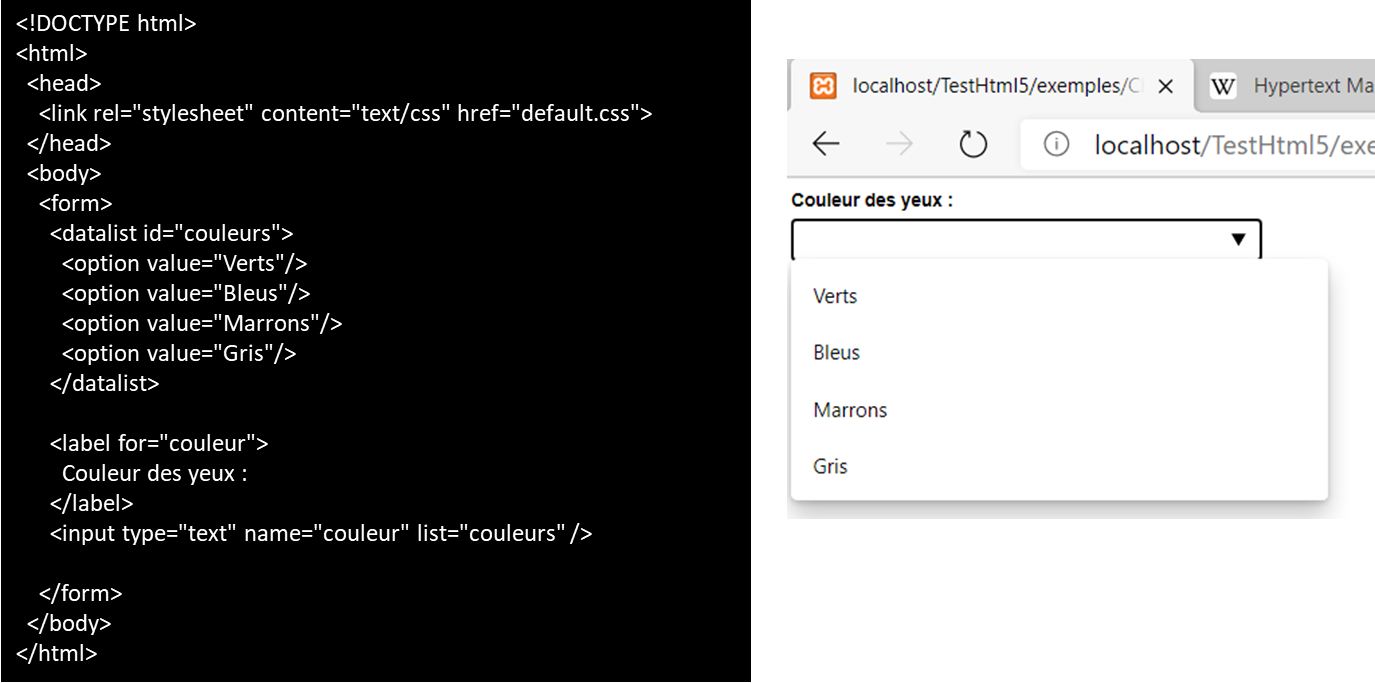Open the site information icon in the address bar
Viewport: 1375px width, 683px height.
tap(1056, 145)
